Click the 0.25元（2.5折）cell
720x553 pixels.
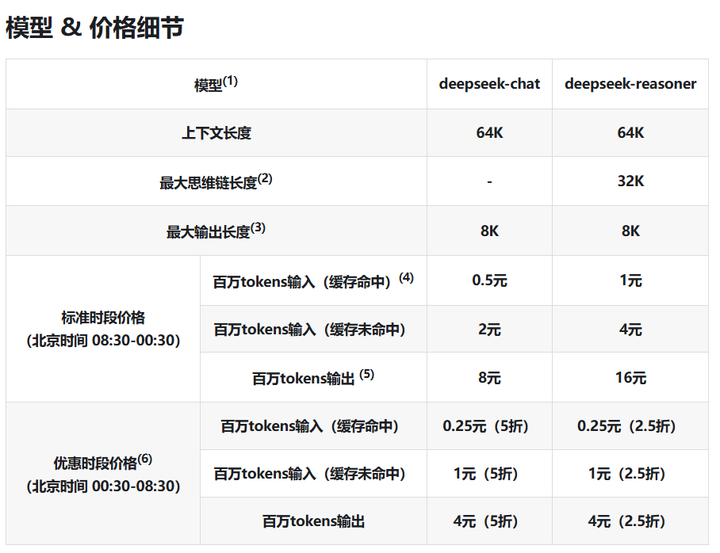[x=630, y=426]
